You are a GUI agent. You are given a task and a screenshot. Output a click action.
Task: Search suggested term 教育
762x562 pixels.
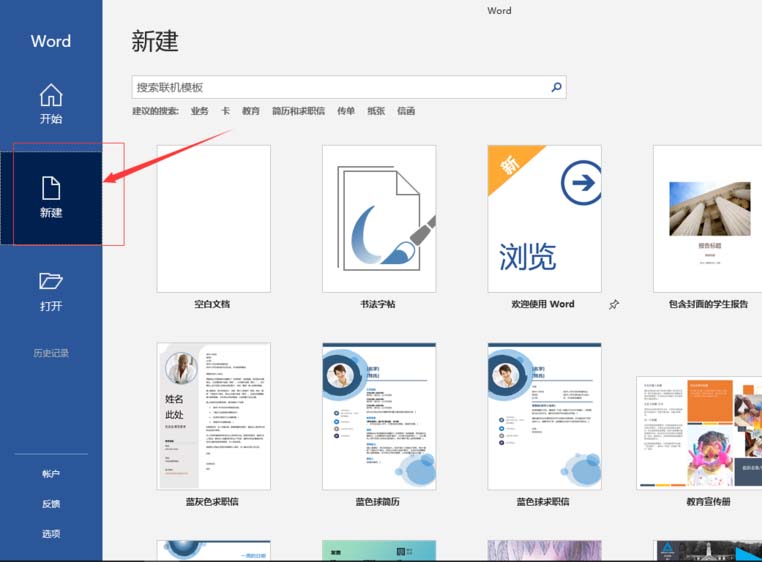pos(251,111)
